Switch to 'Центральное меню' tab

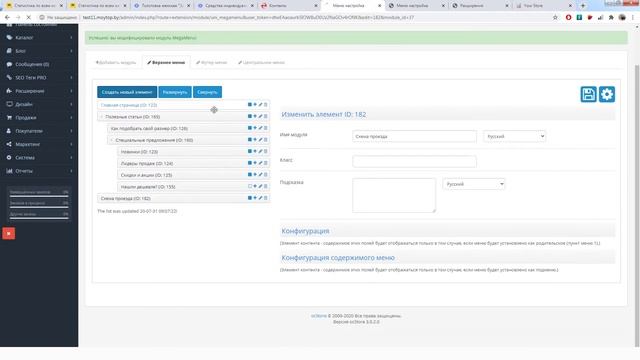click(x=262, y=62)
